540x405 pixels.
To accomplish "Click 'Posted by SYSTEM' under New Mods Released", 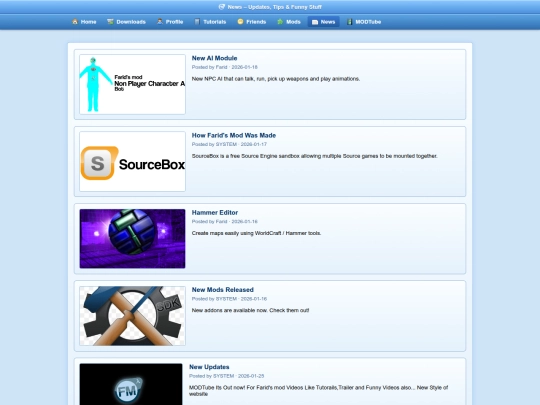I will 214,299.
